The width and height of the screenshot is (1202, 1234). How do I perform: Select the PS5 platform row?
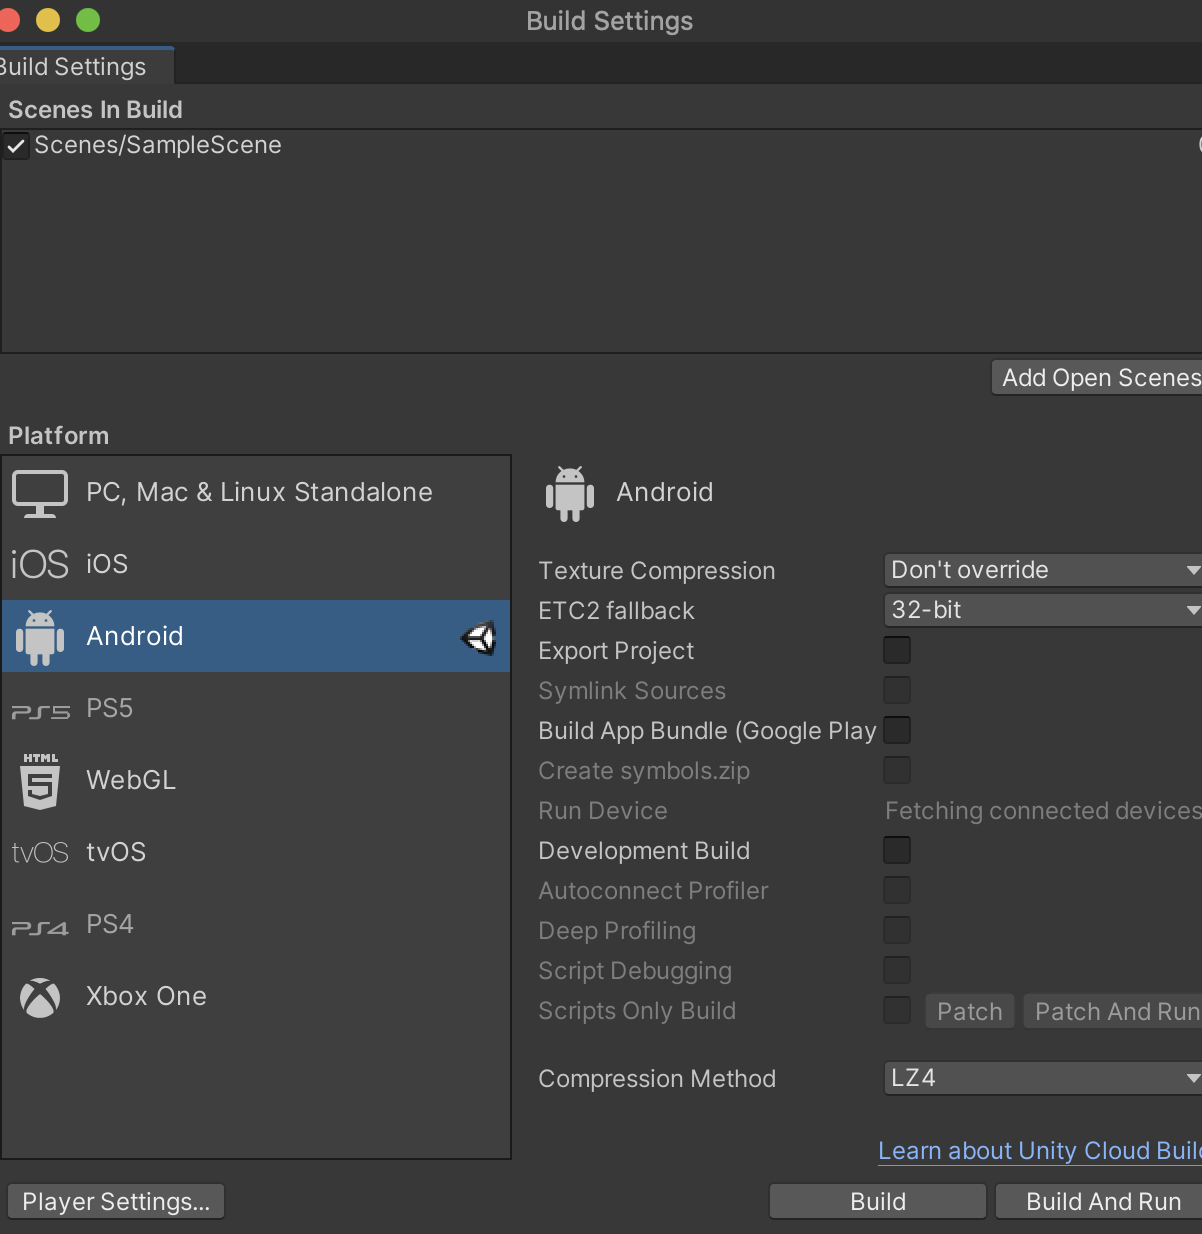pyautogui.click(x=256, y=708)
